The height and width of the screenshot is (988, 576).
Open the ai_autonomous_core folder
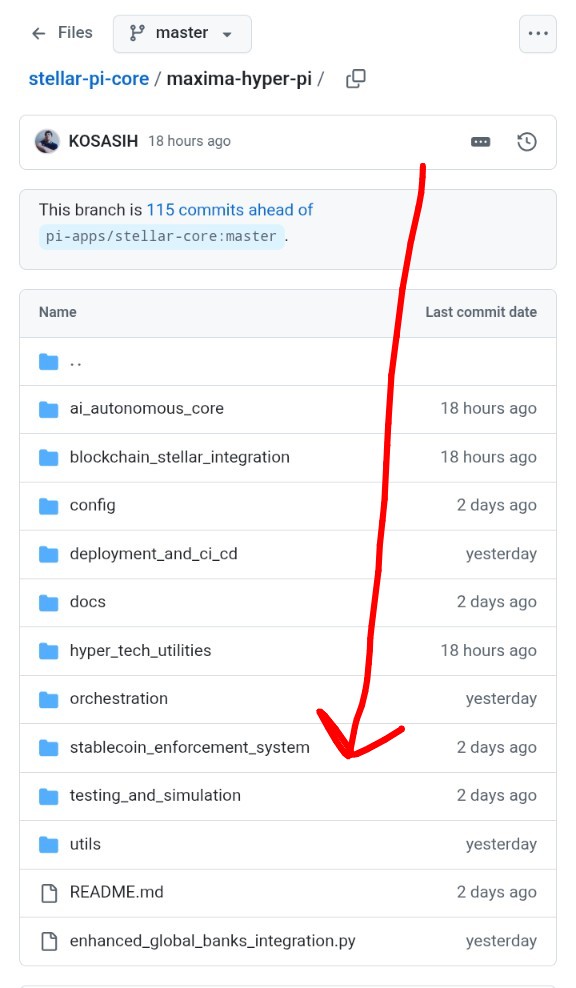[x=147, y=408]
